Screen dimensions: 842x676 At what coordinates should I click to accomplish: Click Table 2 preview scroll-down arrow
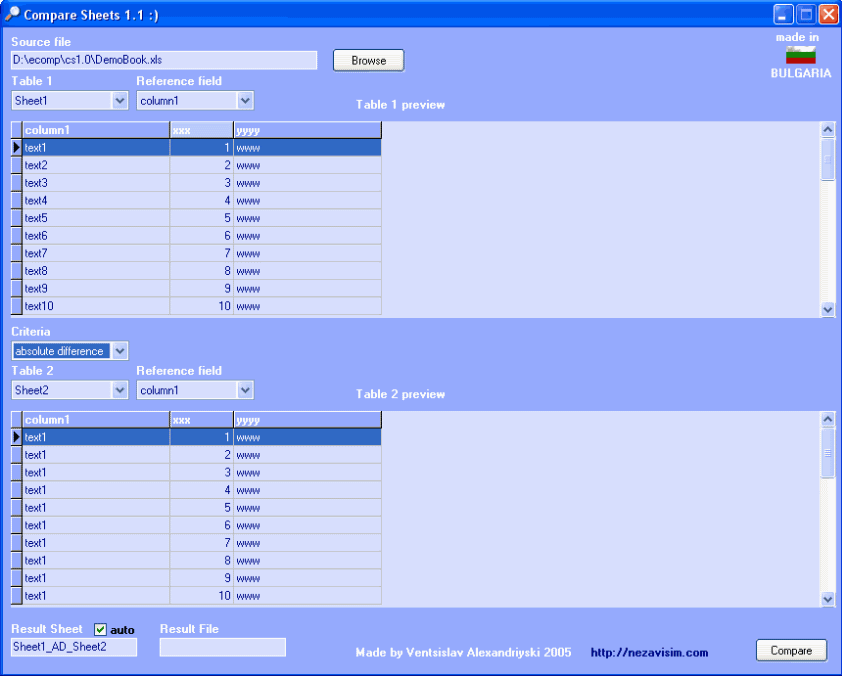coord(828,599)
